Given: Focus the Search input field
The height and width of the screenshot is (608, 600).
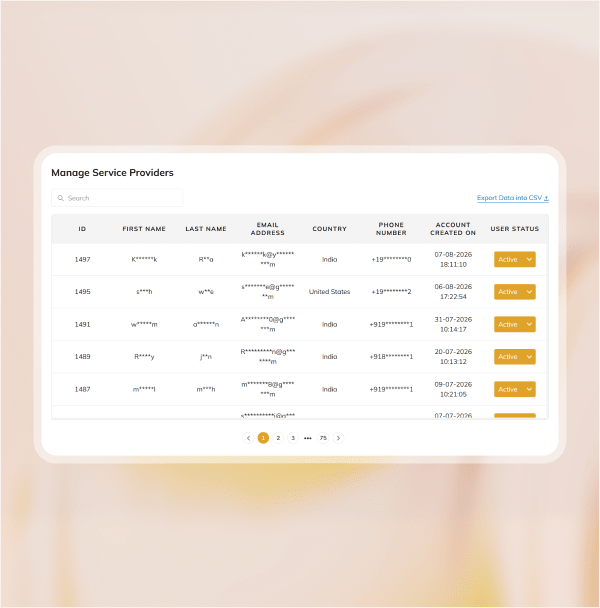Looking at the screenshot, I should coord(117,198).
